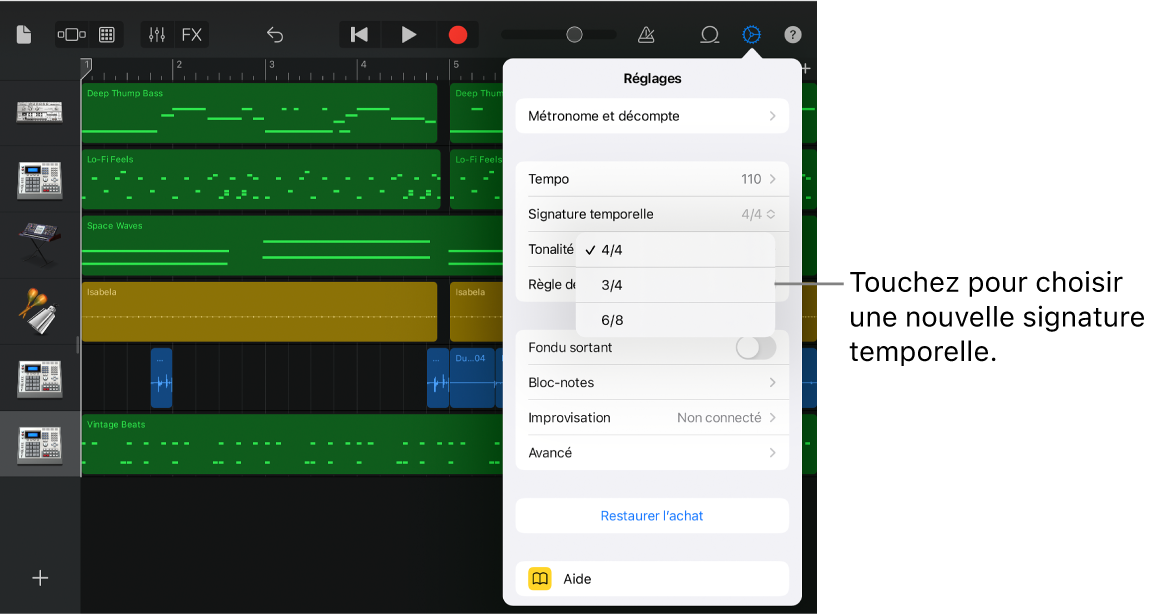The height and width of the screenshot is (614, 1165).
Task: Toggle the metronome icon
Action: (646, 35)
